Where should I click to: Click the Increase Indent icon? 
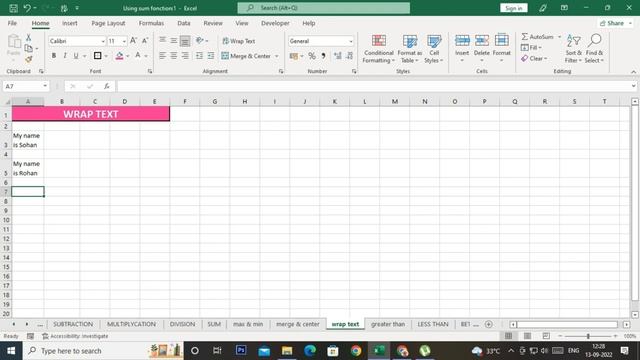point(211,56)
